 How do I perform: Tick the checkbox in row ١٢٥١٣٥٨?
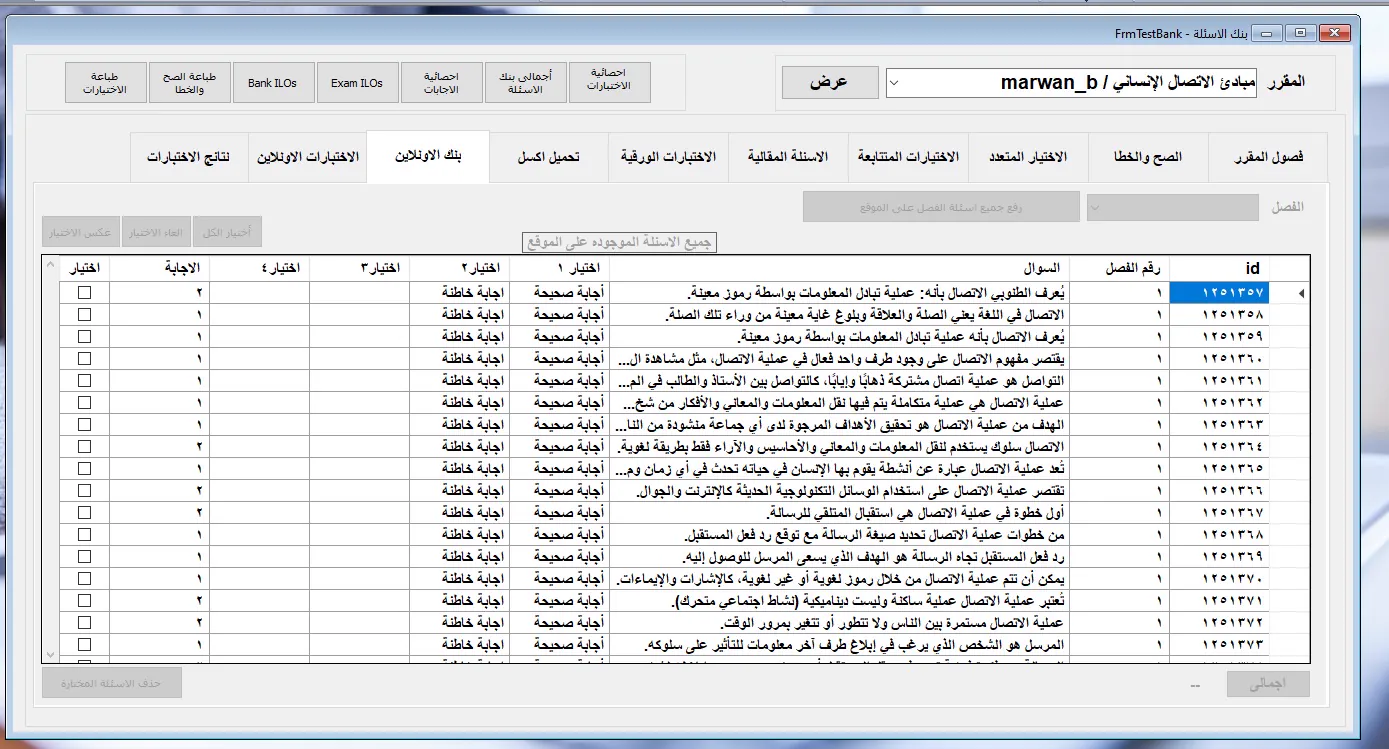[x=85, y=314]
